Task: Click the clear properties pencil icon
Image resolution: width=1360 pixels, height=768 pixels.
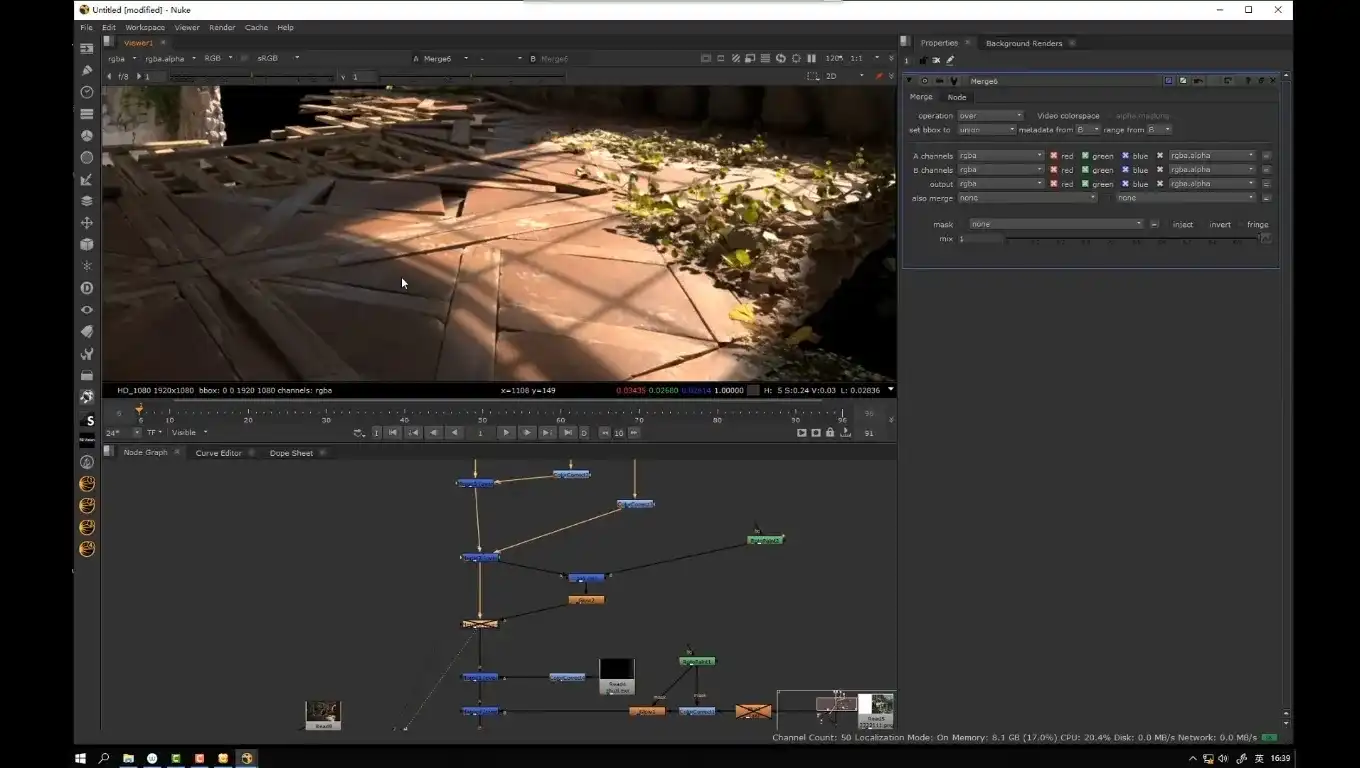Action: (x=950, y=60)
